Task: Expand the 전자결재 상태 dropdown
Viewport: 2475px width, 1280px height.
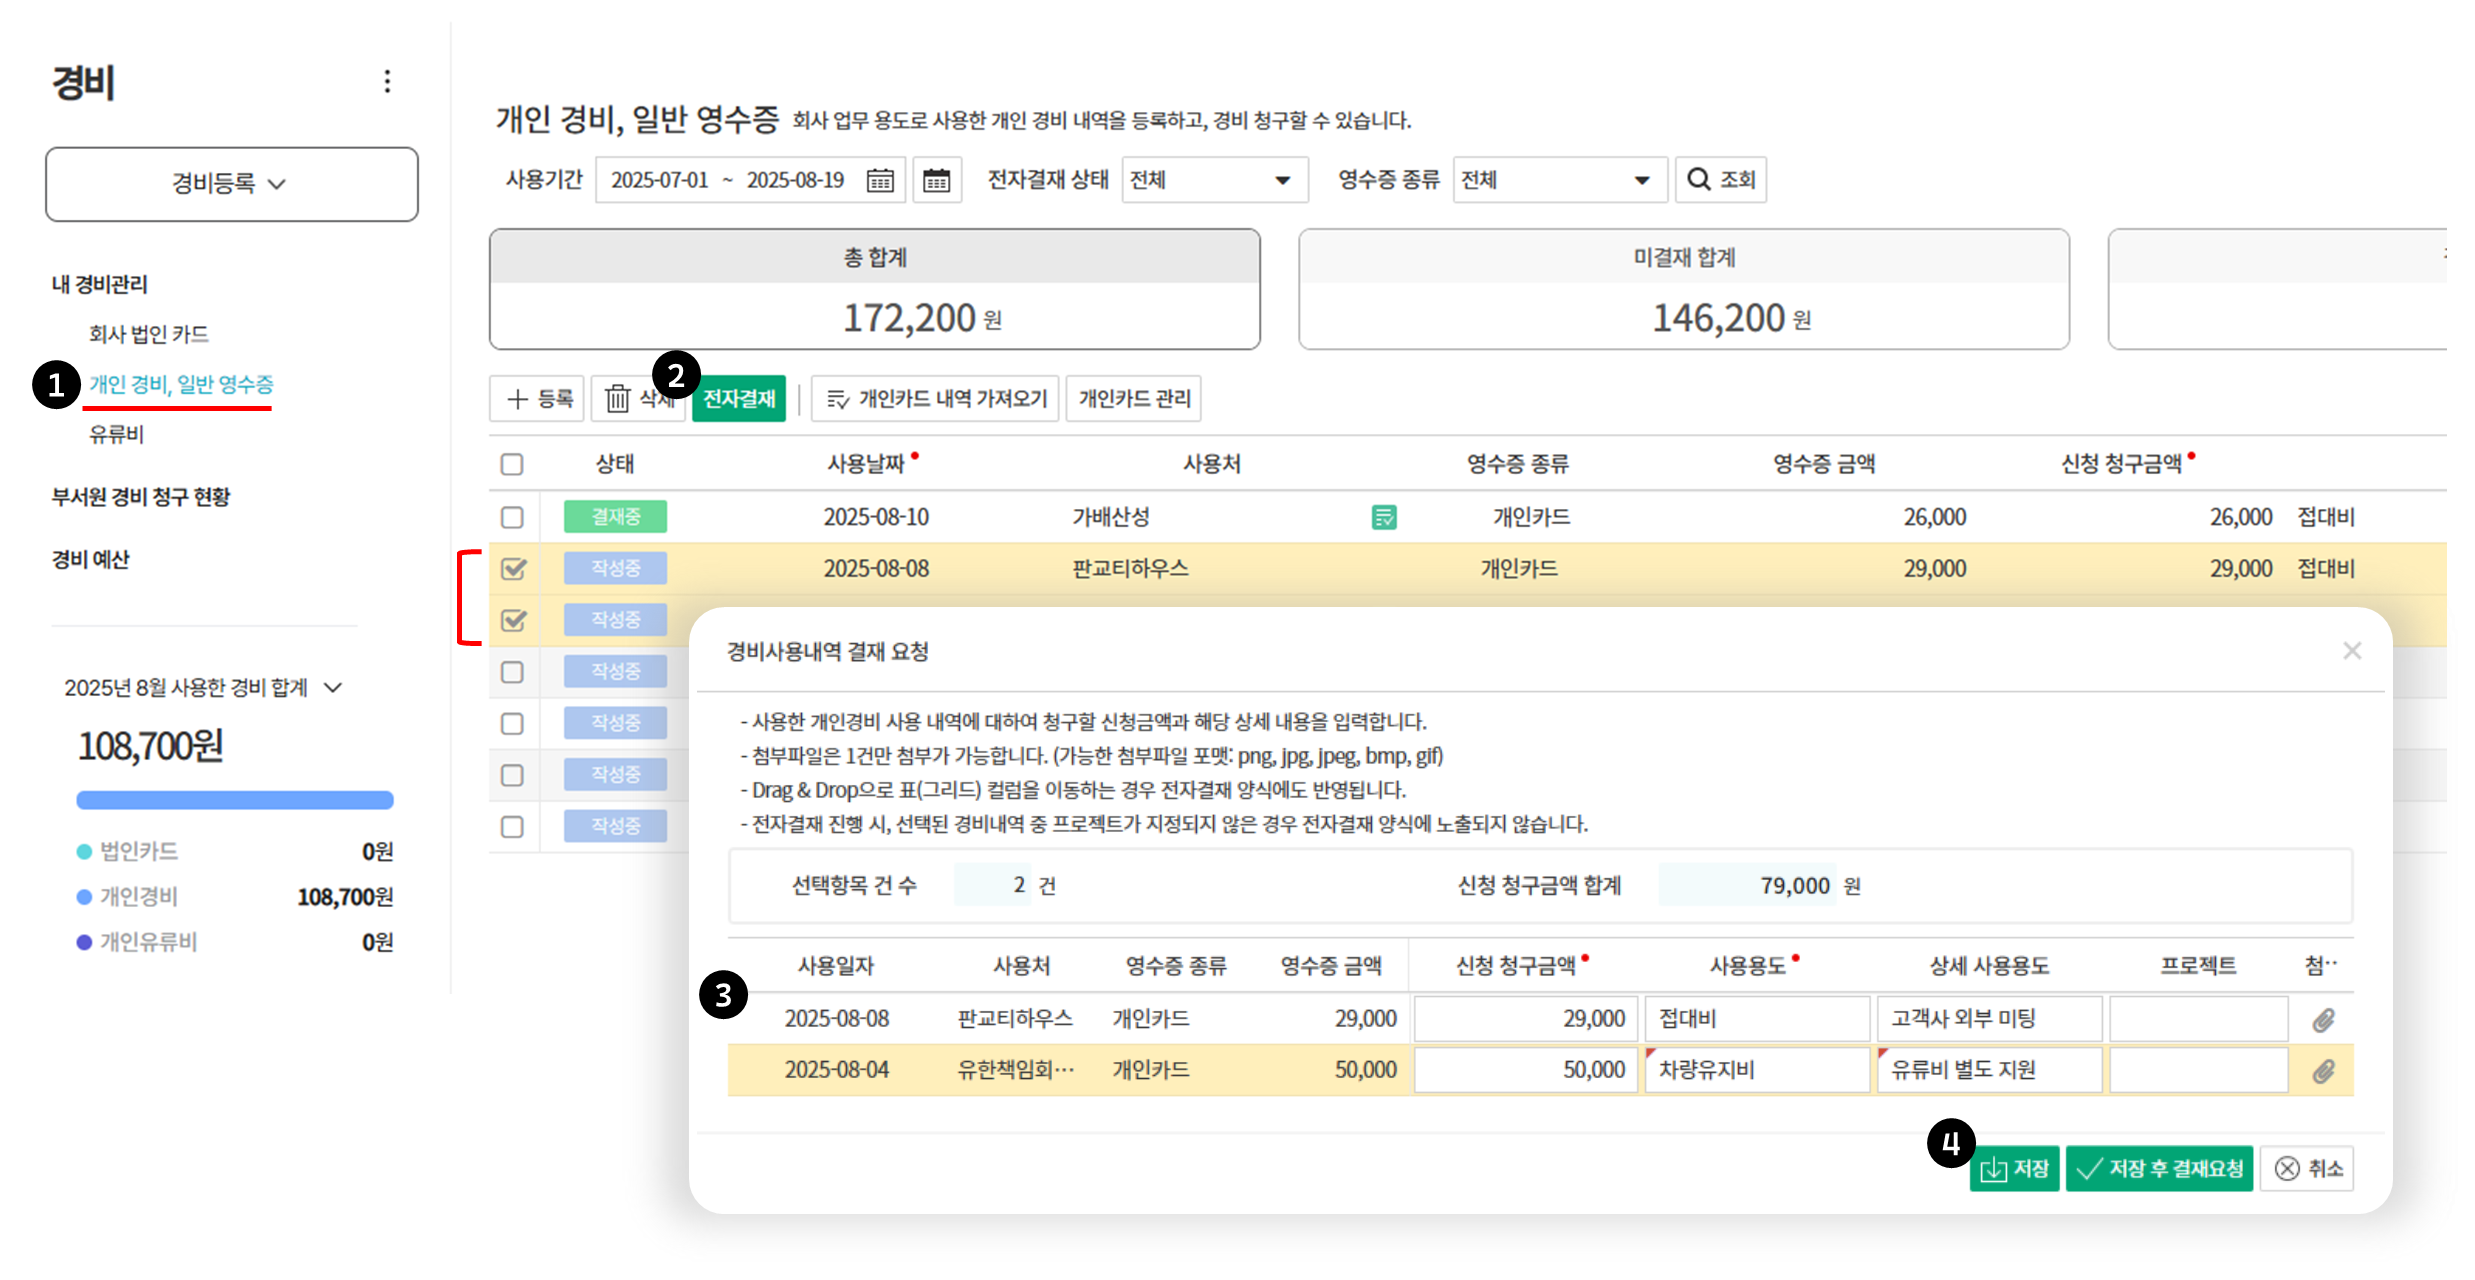Action: coord(1214,180)
